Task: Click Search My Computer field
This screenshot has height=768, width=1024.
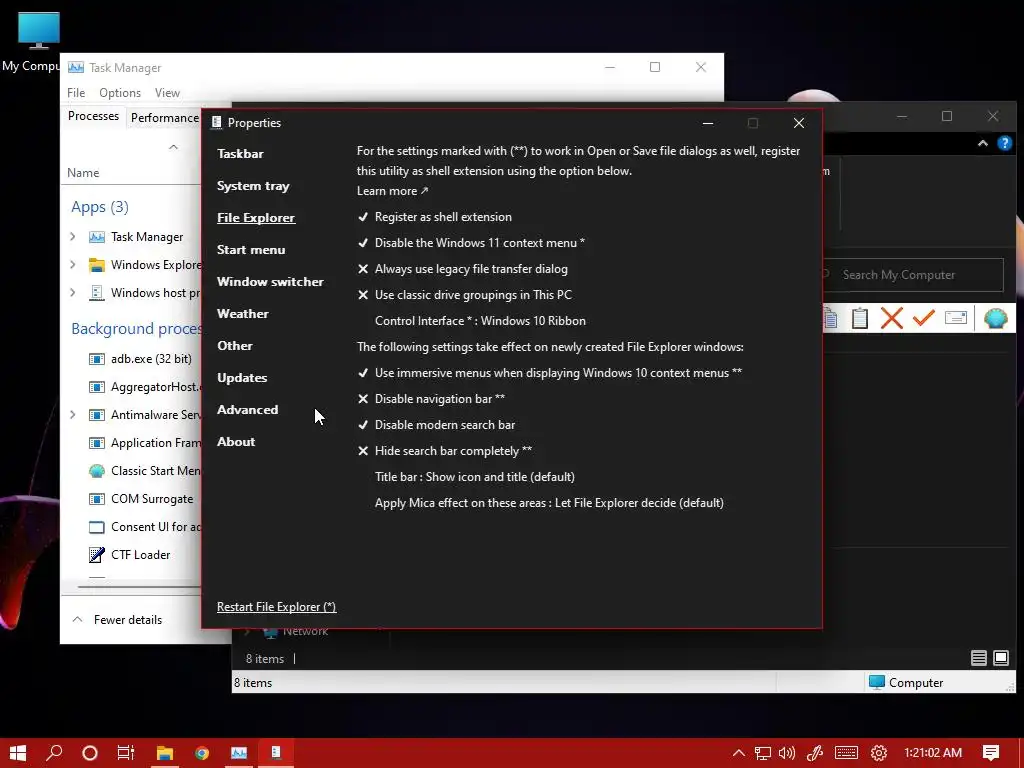Action: pyautogui.click(x=913, y=275)
